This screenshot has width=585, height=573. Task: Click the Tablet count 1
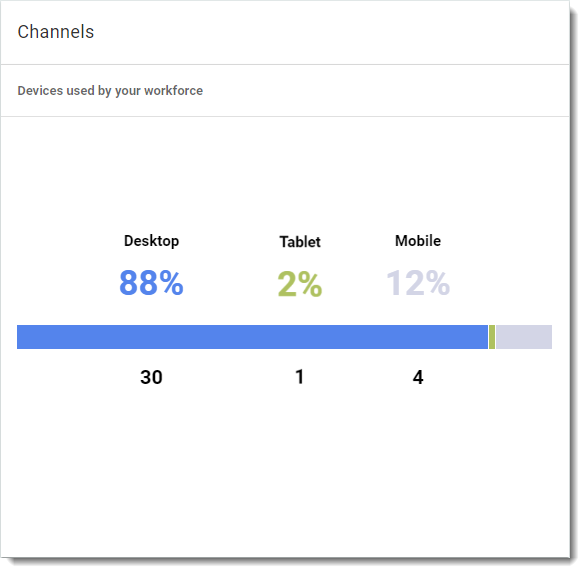[x=300, y=377]
